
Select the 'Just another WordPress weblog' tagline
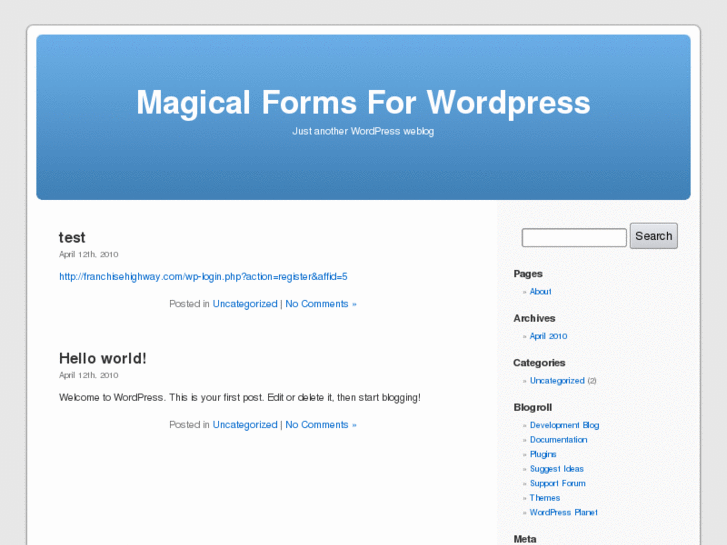pyautogui.click(x=363, y=131)
